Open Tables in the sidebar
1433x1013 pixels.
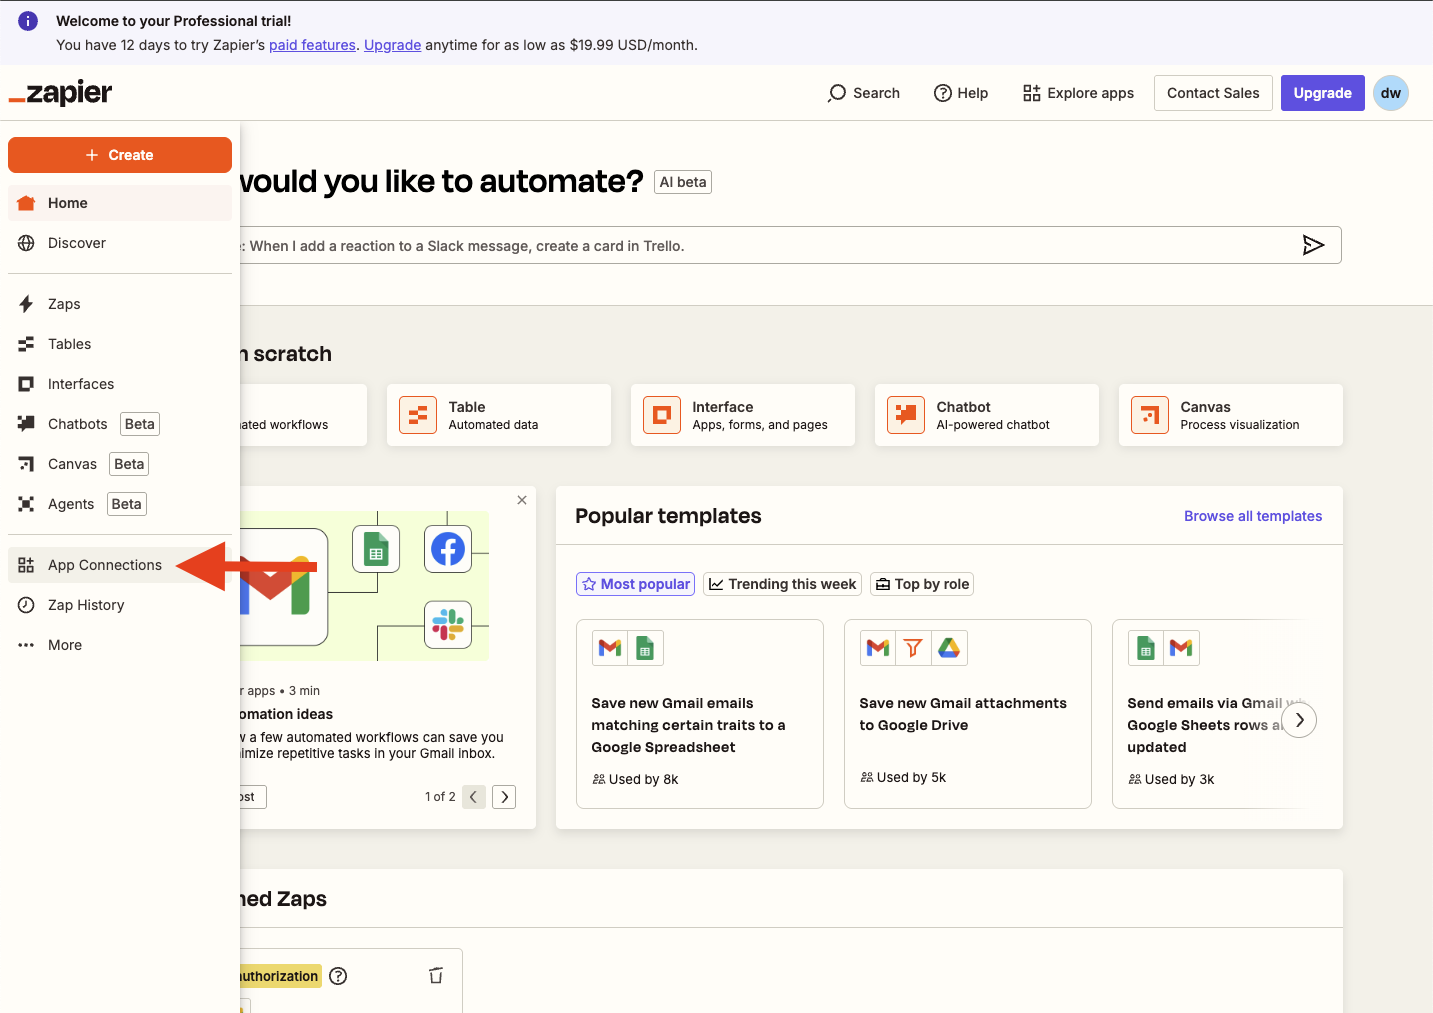pyautogui.click(x=120, y=344)
